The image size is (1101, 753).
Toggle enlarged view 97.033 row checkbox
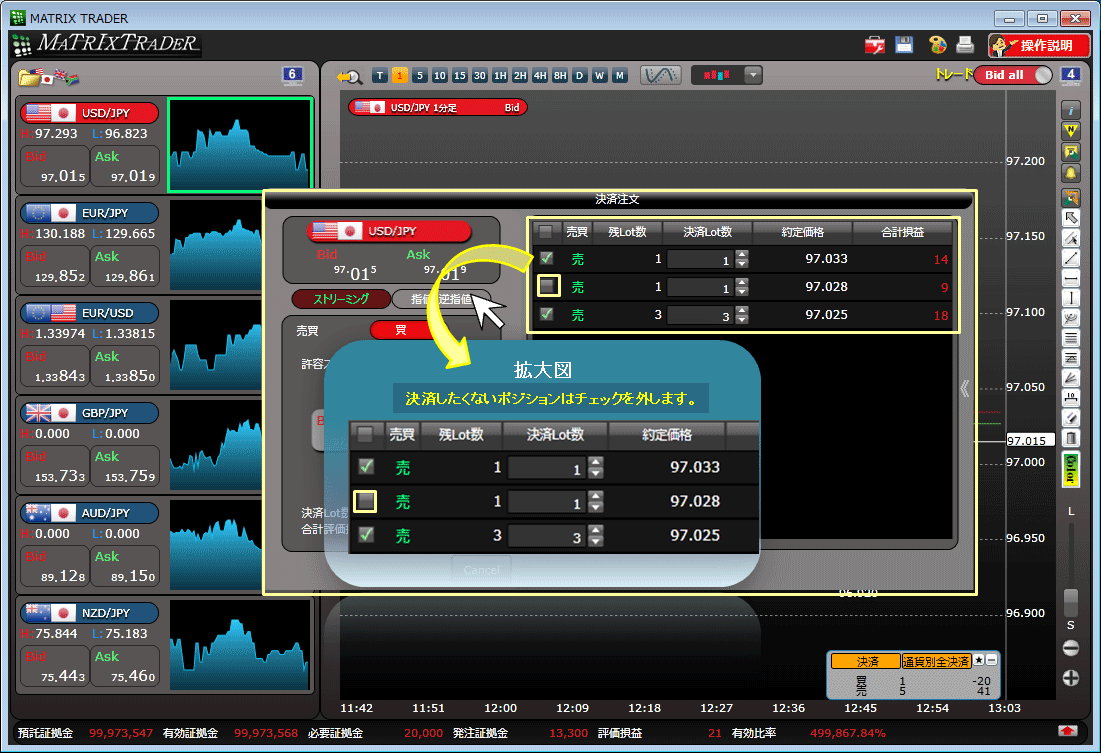tap(366, 466)
